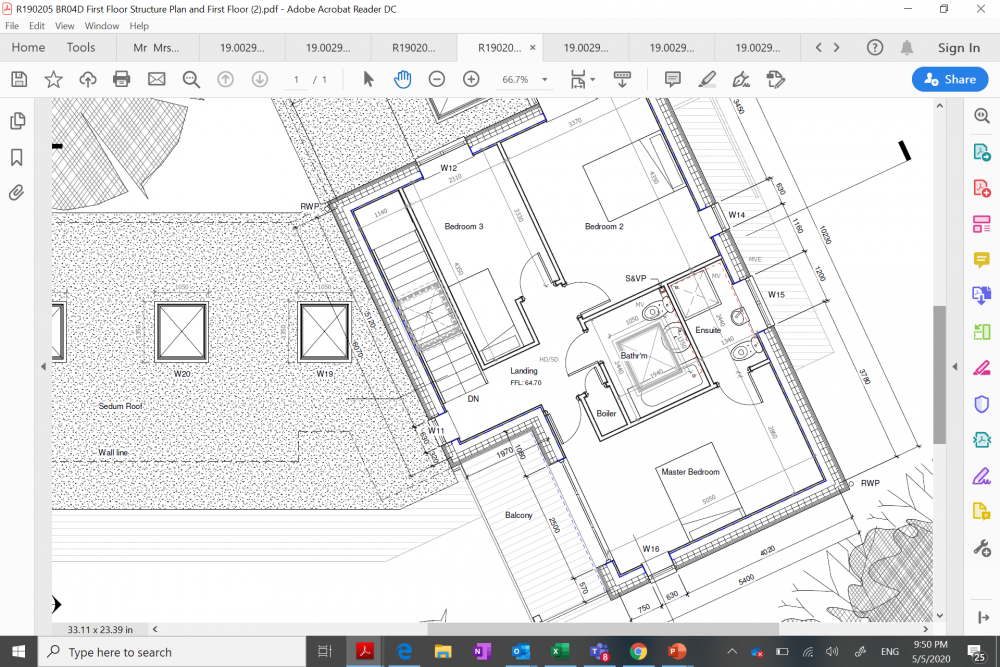
Task: Zoom out with minus button
Action: point(437,79)
